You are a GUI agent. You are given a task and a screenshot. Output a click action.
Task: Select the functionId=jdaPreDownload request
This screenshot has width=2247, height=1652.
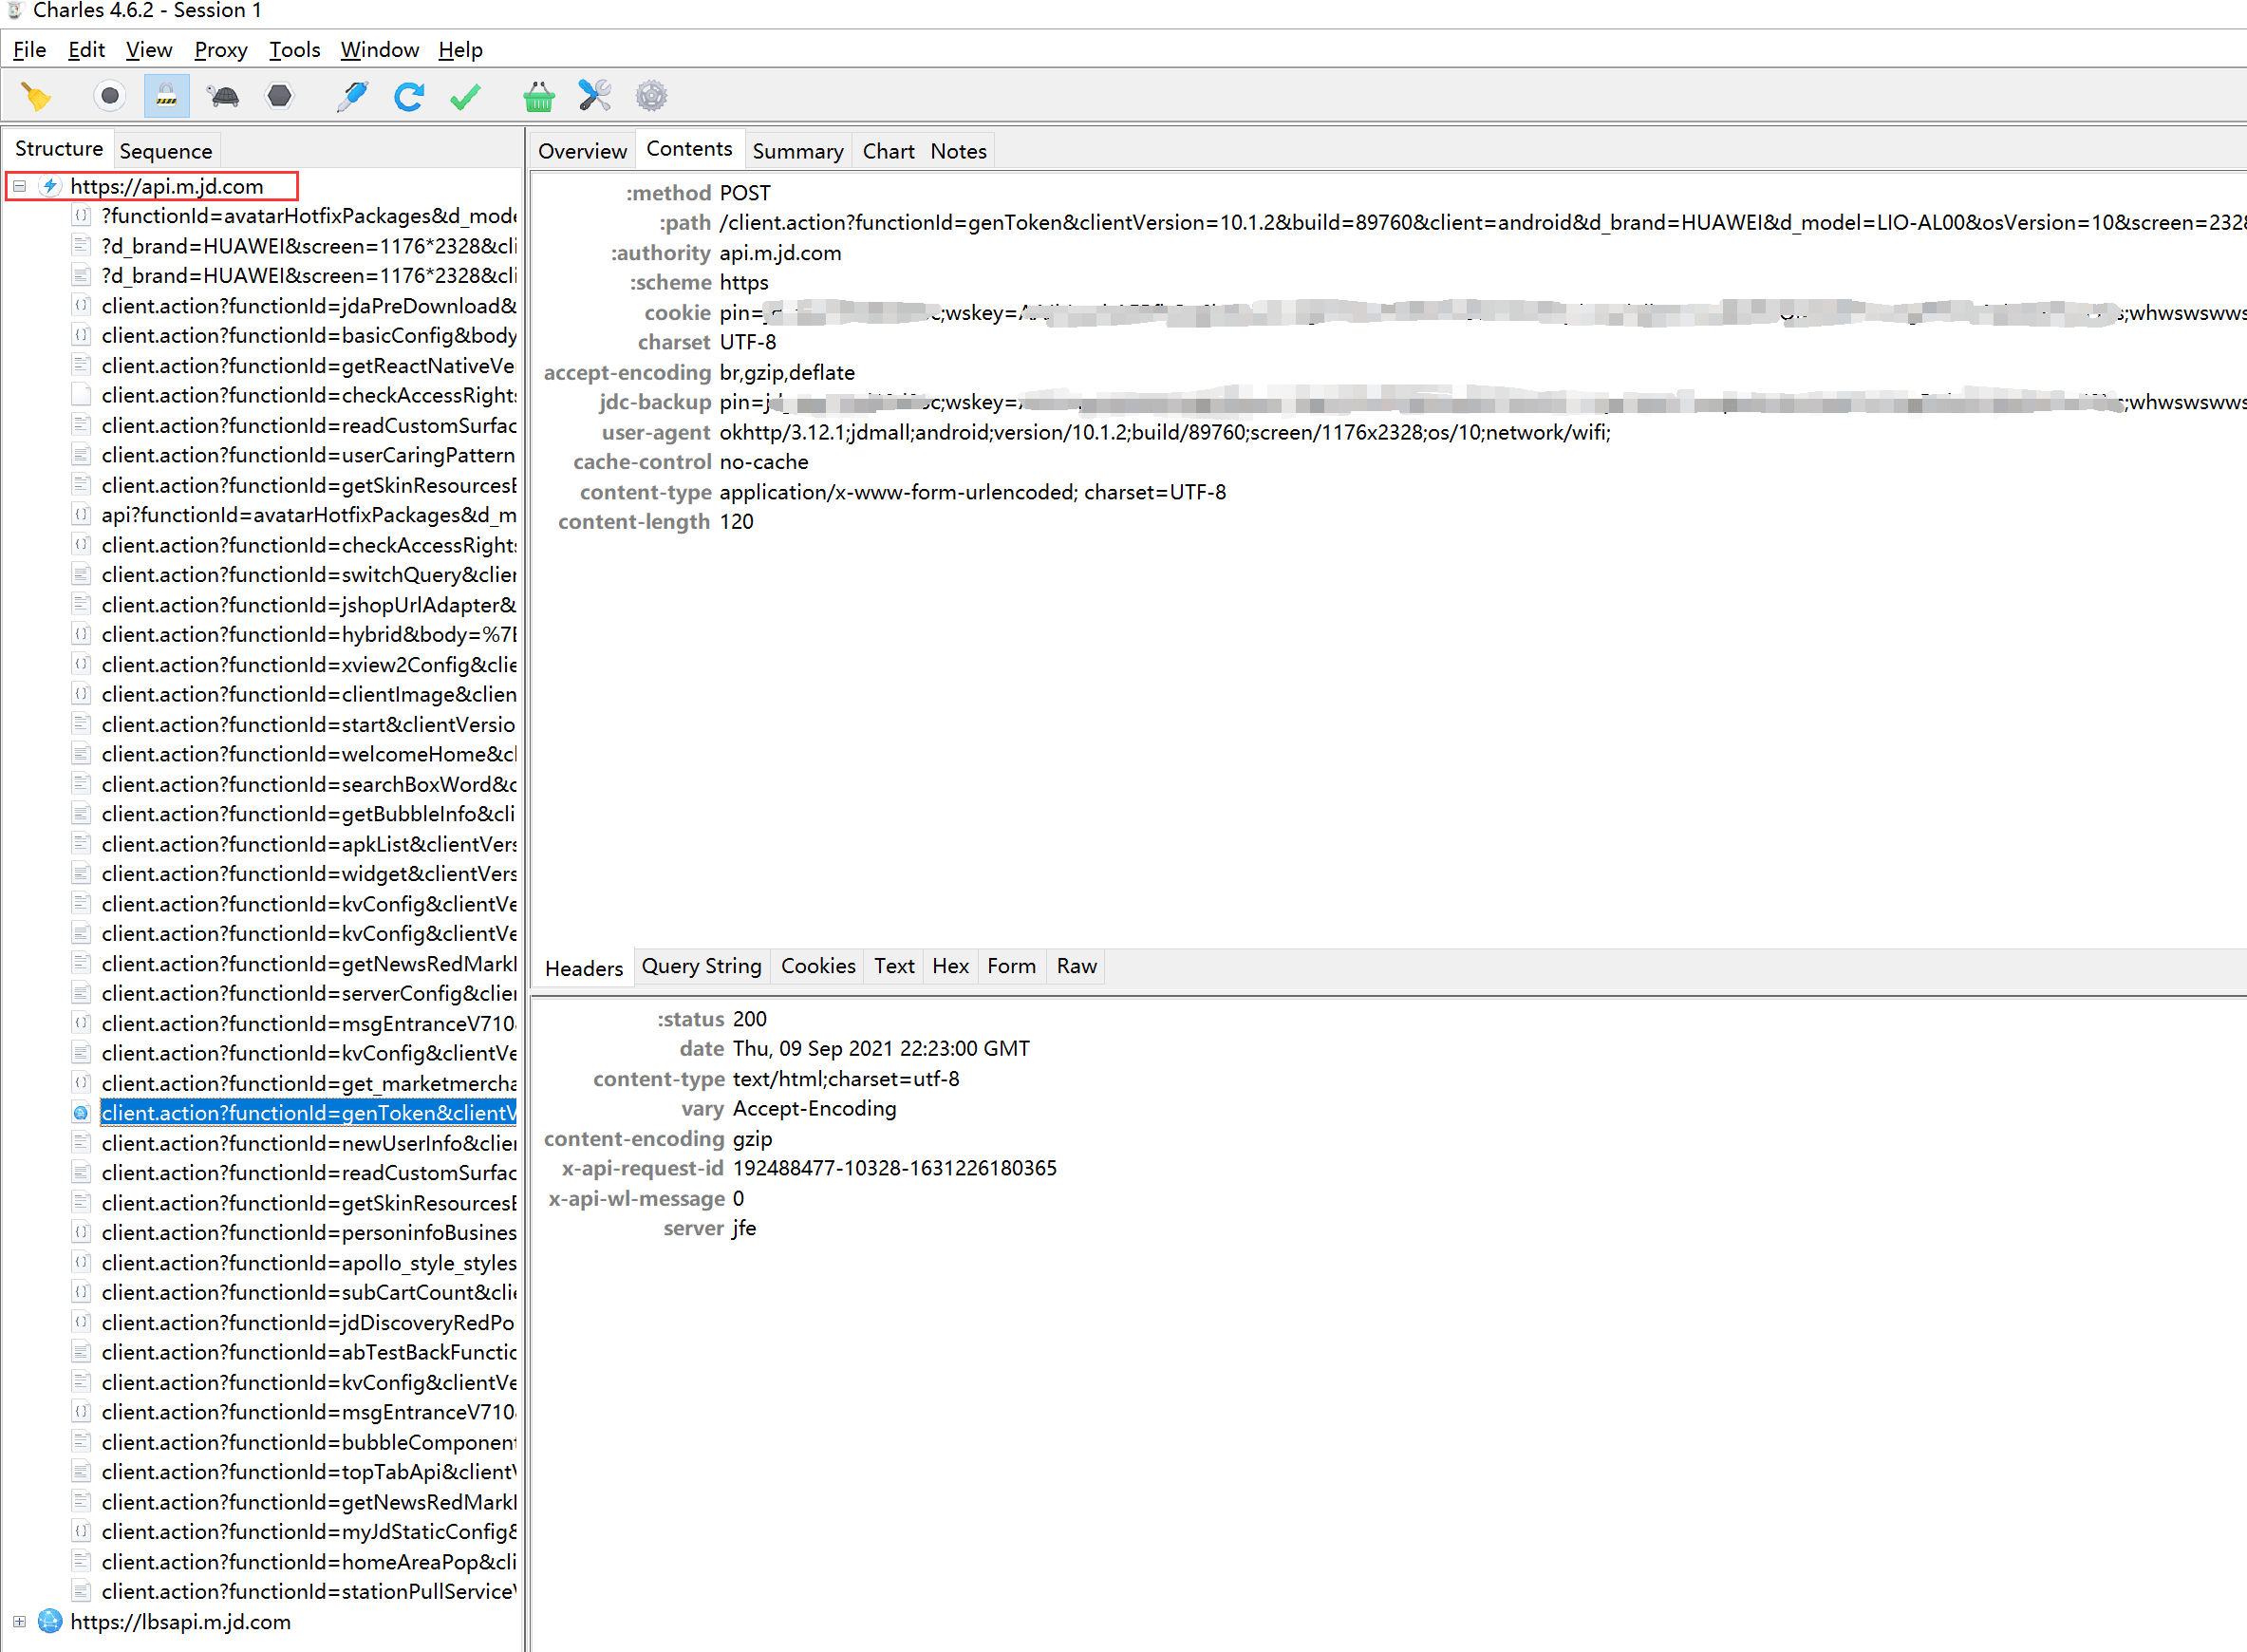308,306
